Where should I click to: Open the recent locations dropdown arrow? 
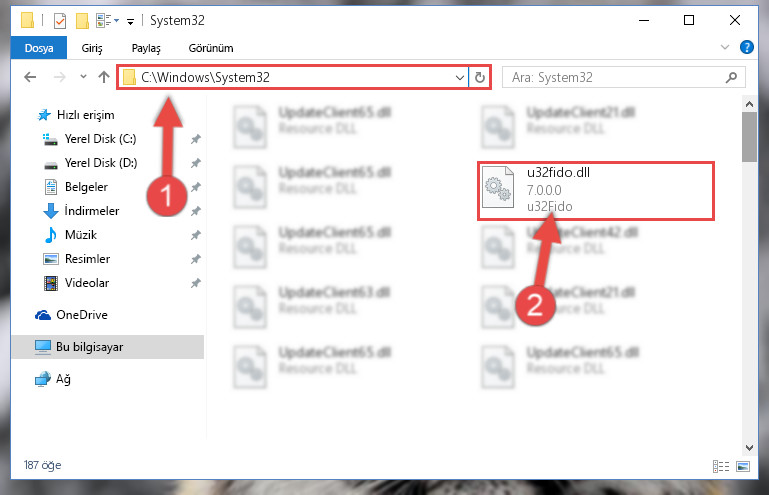click(x=83, y=77)
